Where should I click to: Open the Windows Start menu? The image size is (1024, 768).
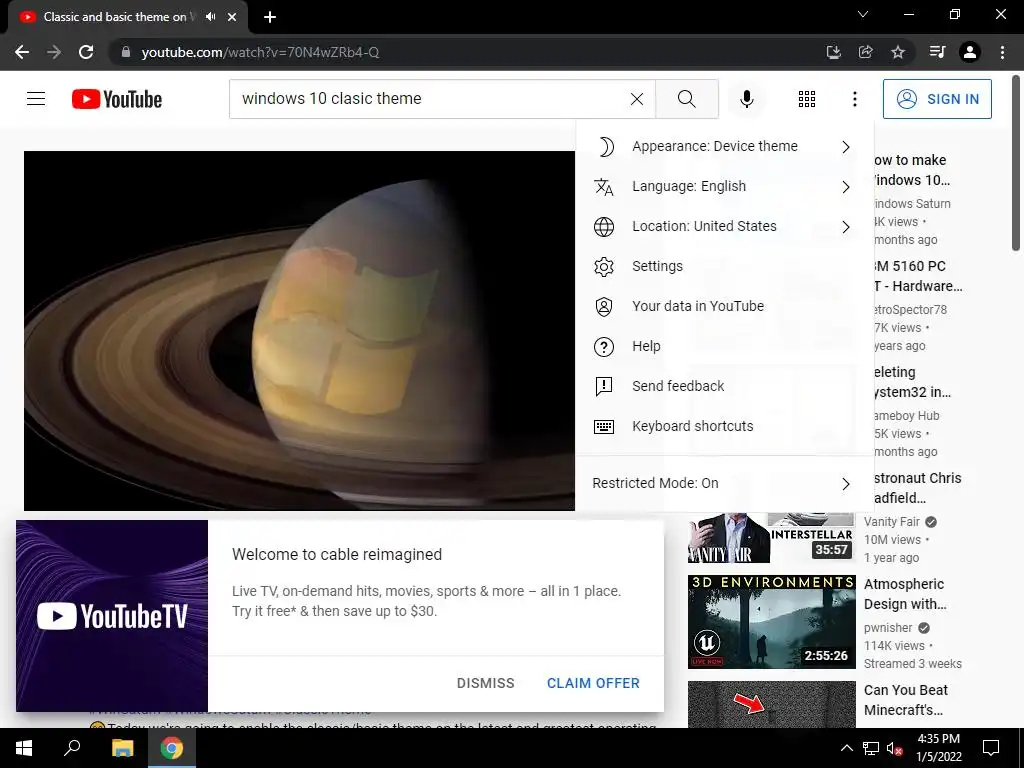click(x=24, y=748)
